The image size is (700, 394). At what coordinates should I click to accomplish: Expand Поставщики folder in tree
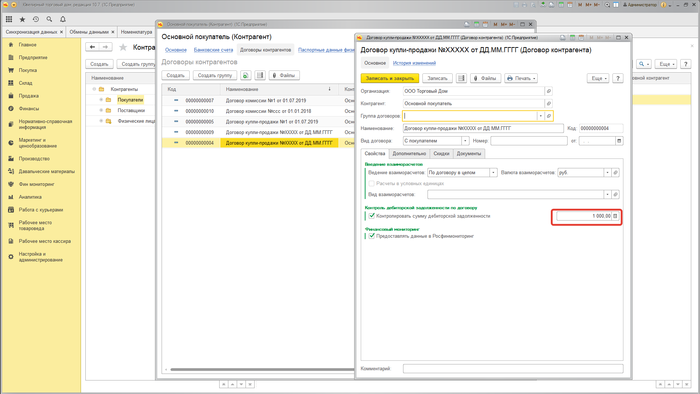(101, 110)
